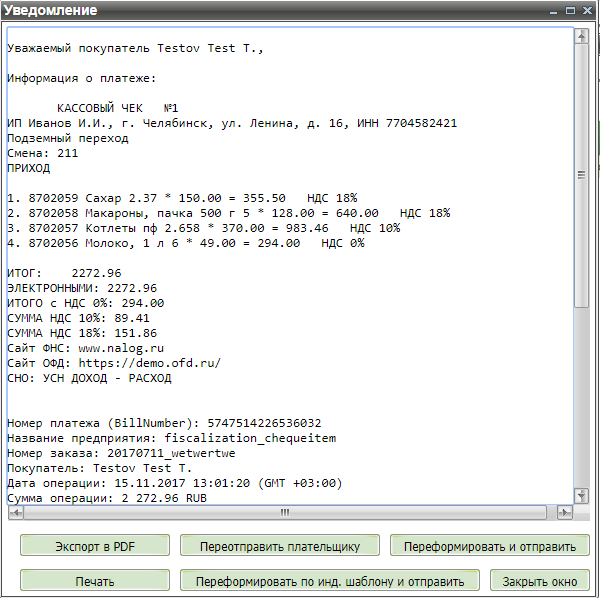Click the horizontal scrollbar thumb
600x598 pixels.
(x=284, y=512)
